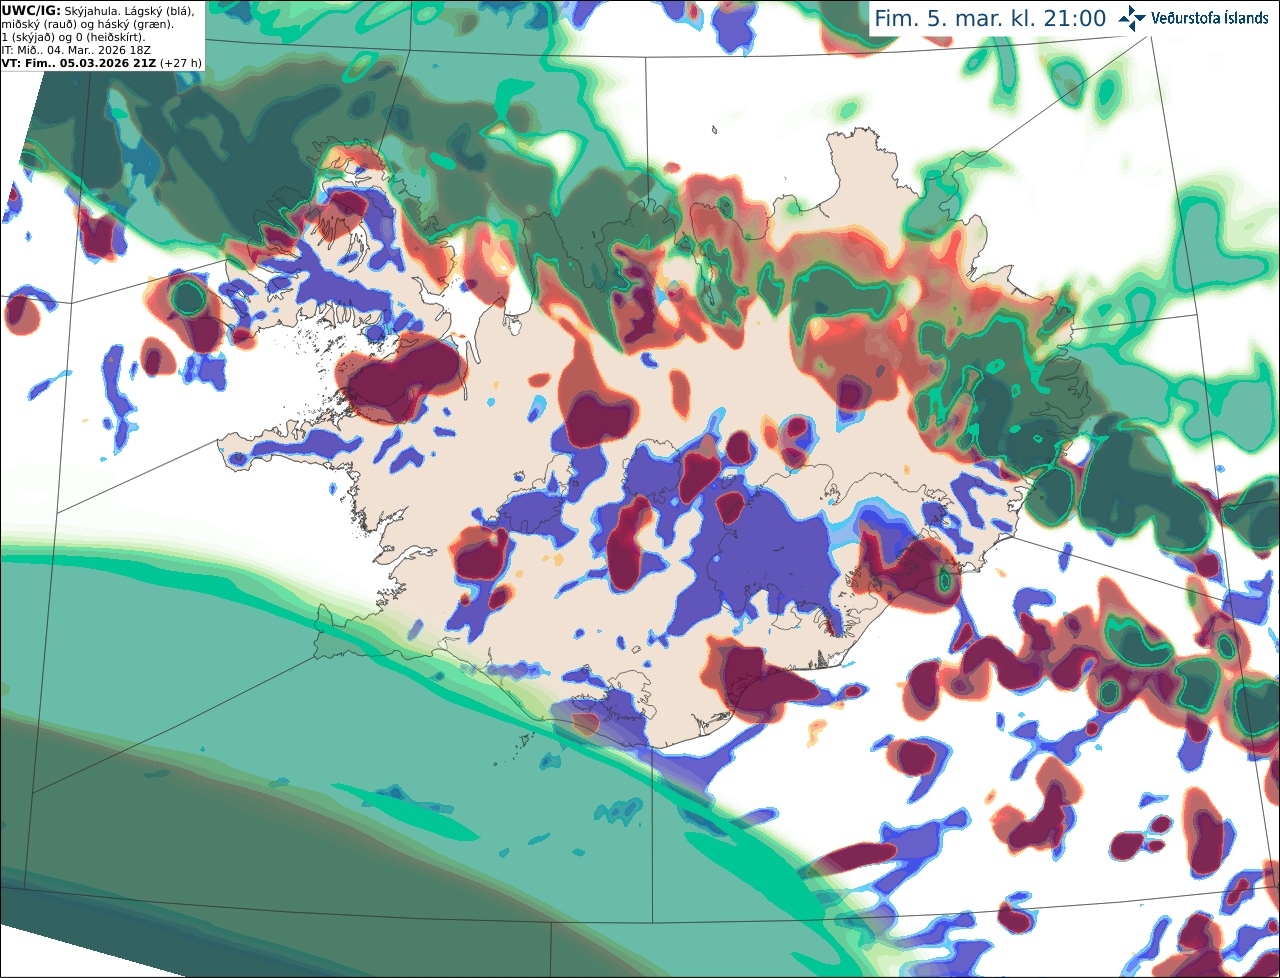Click the 'VT: Fim.. 05.03.2026 21Z (+27 h)' line
This screenshot has height=978, width=1280.
click(x=102, y=62)
